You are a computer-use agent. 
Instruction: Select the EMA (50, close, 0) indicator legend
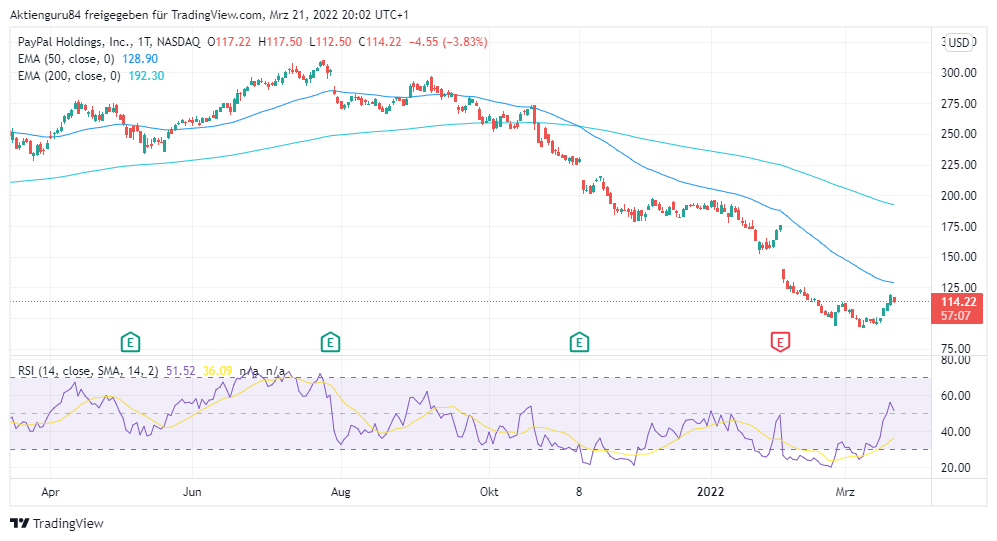tap(66, 59)
